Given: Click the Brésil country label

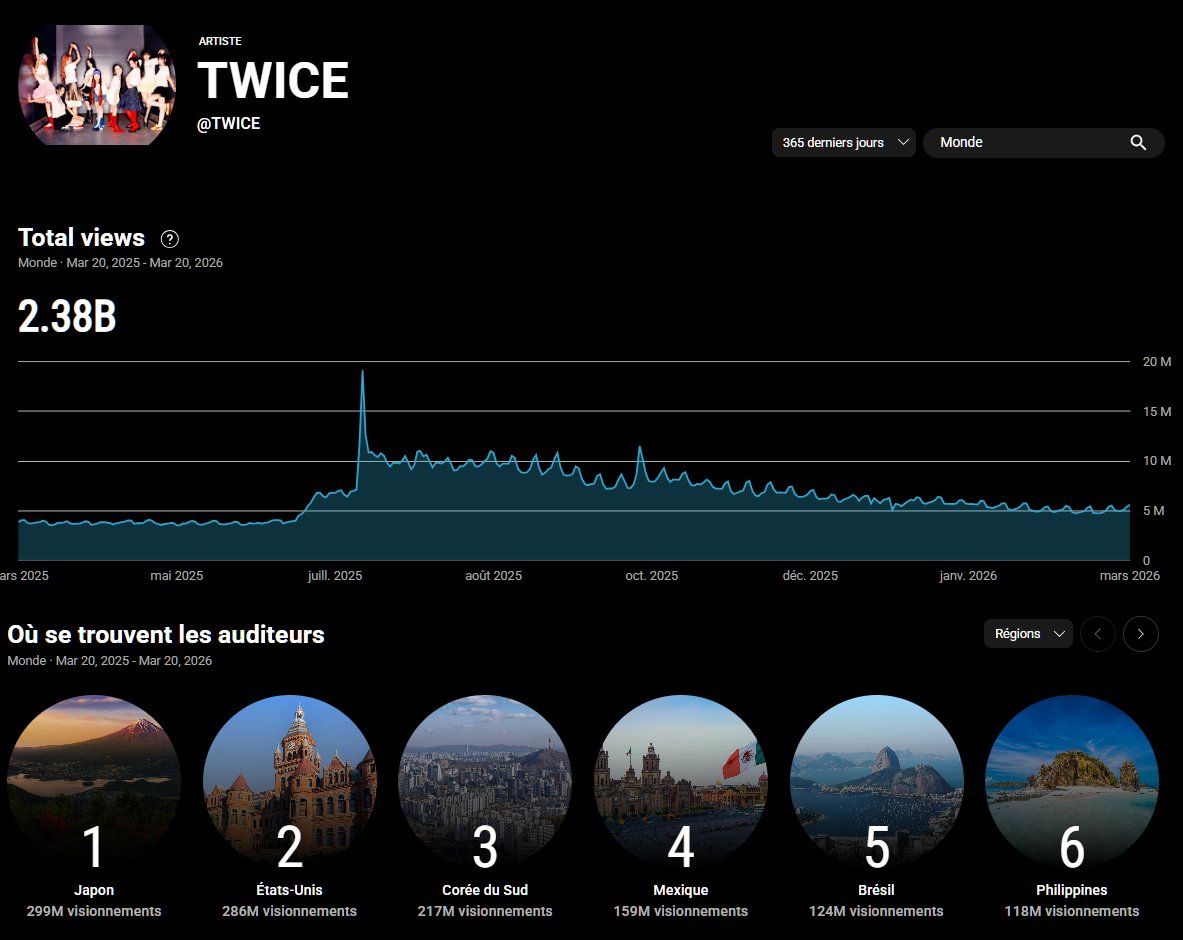Looking at the screenshot, I should coord(876,890).
